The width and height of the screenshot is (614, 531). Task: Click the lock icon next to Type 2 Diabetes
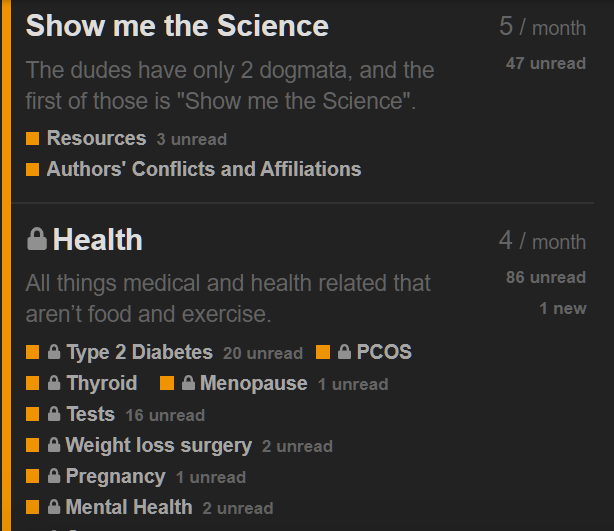[54, 352]
